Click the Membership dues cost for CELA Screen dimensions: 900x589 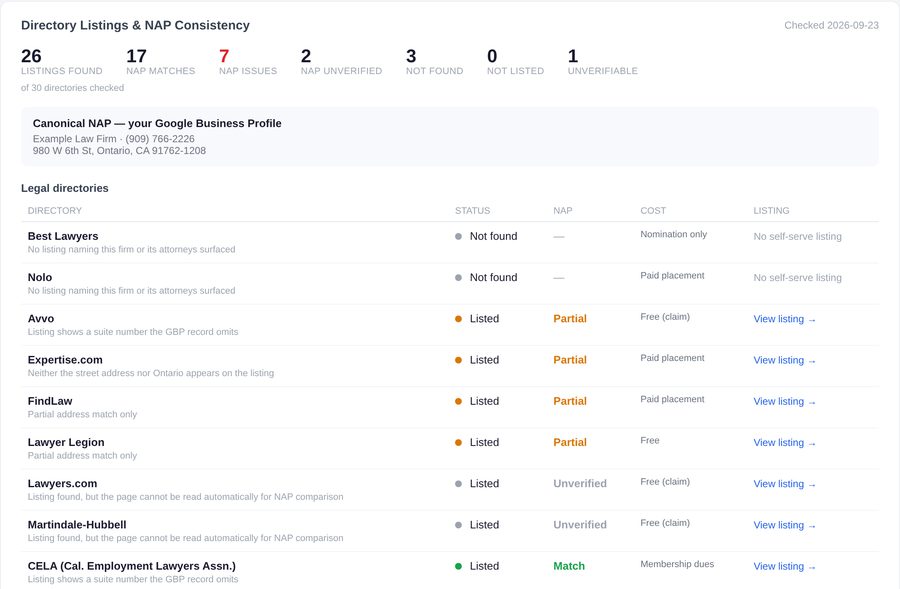coord(677,564)
